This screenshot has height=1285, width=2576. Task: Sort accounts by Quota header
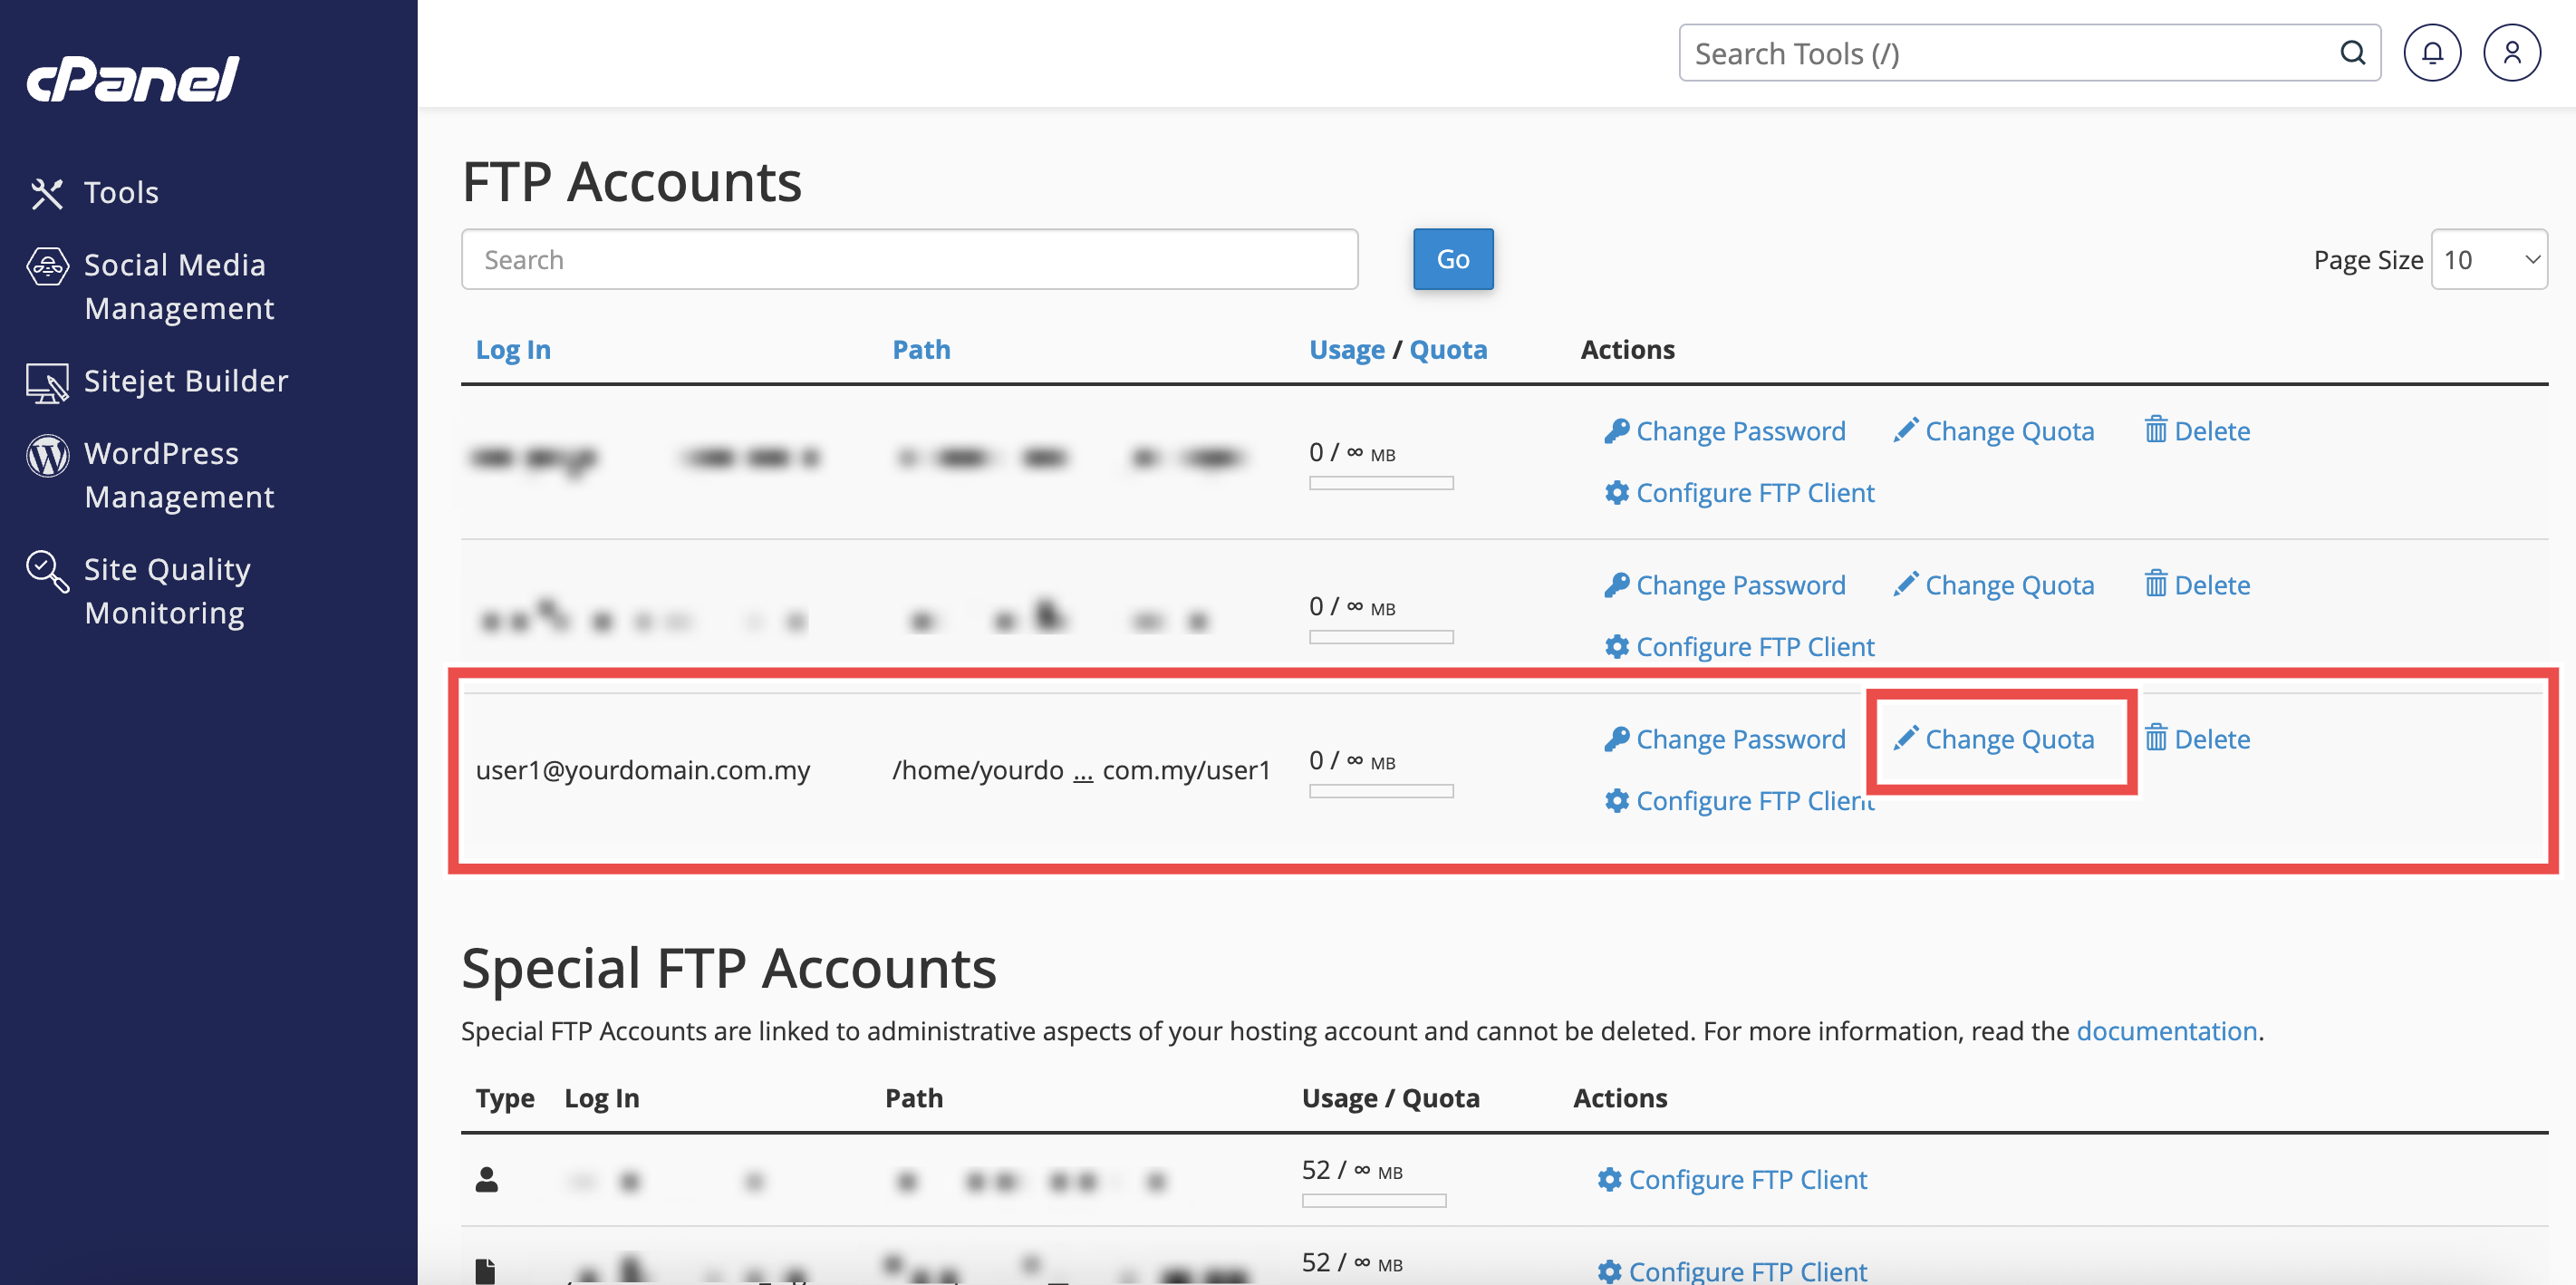coord(1447,349)
